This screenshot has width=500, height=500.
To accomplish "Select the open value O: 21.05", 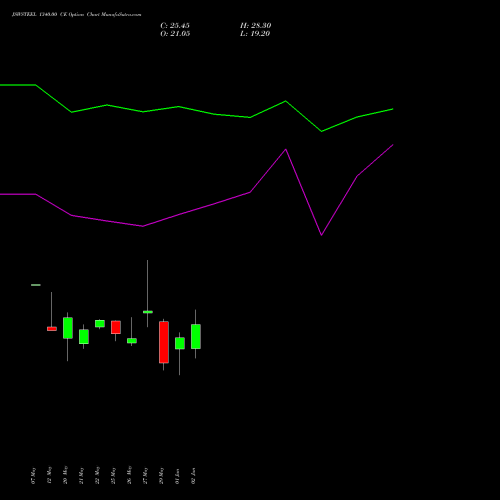I will click(x=175, y=34).
